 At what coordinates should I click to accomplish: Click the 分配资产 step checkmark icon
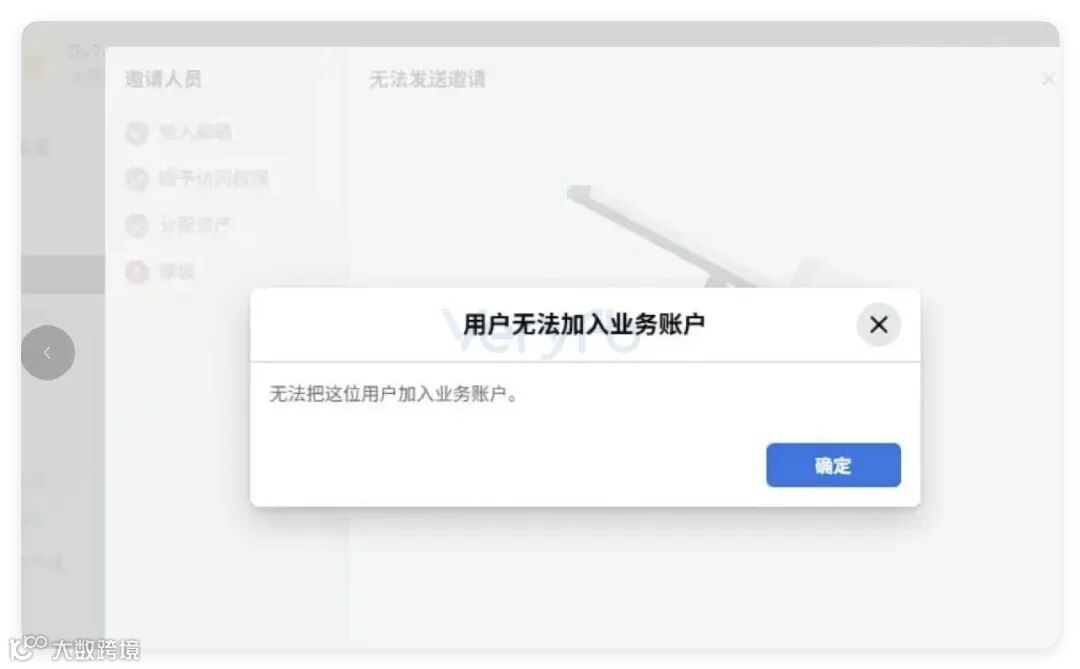point(137,225)
